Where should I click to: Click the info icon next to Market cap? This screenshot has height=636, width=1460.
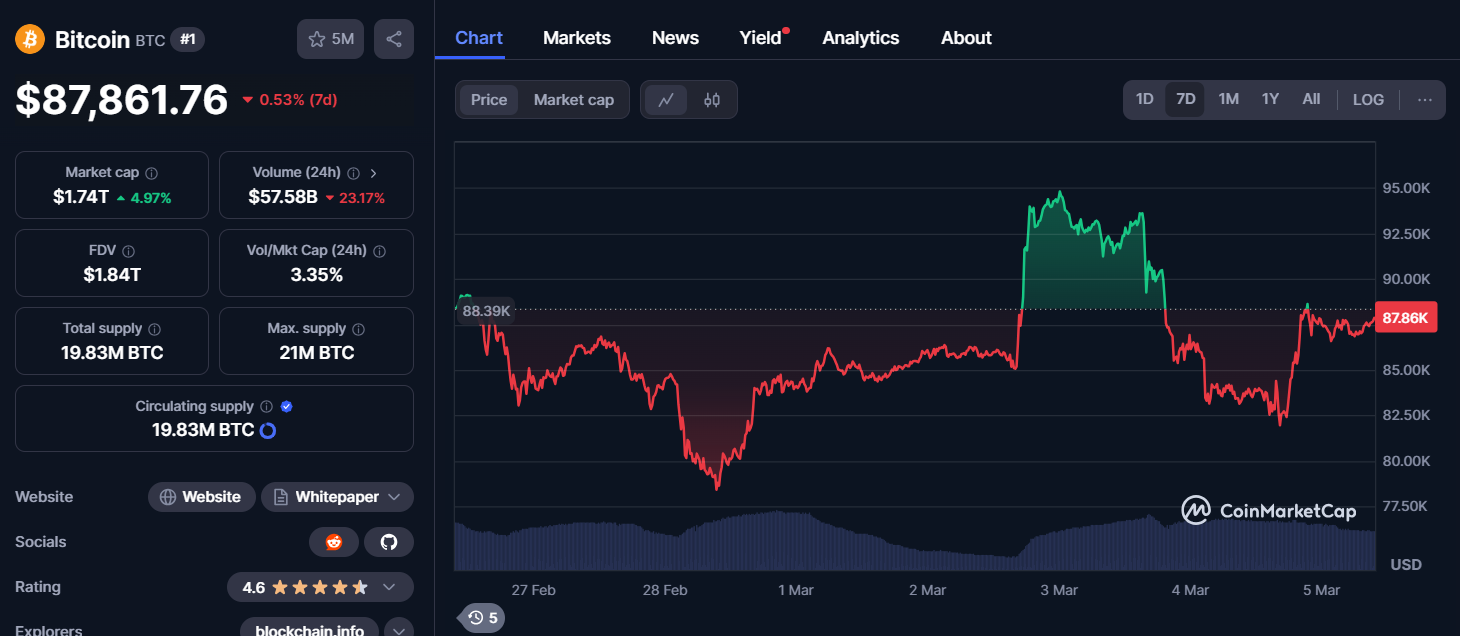pyautogui.click(x=151, y=173)
